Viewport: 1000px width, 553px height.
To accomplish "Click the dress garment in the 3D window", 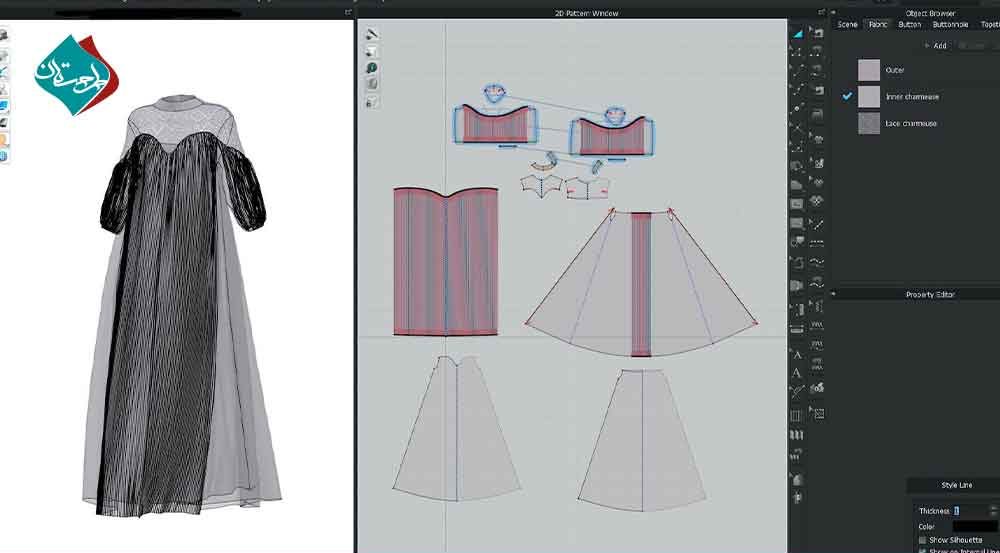I will 182,306.
